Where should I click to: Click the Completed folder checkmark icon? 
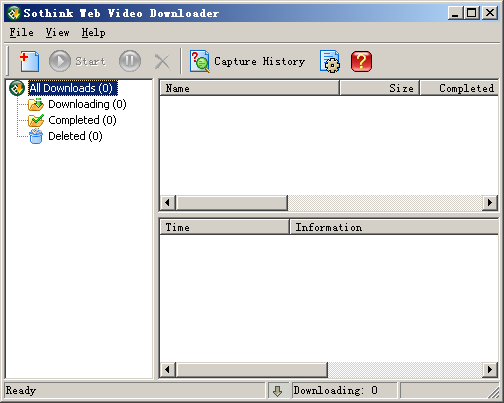(x=36, y=120)
